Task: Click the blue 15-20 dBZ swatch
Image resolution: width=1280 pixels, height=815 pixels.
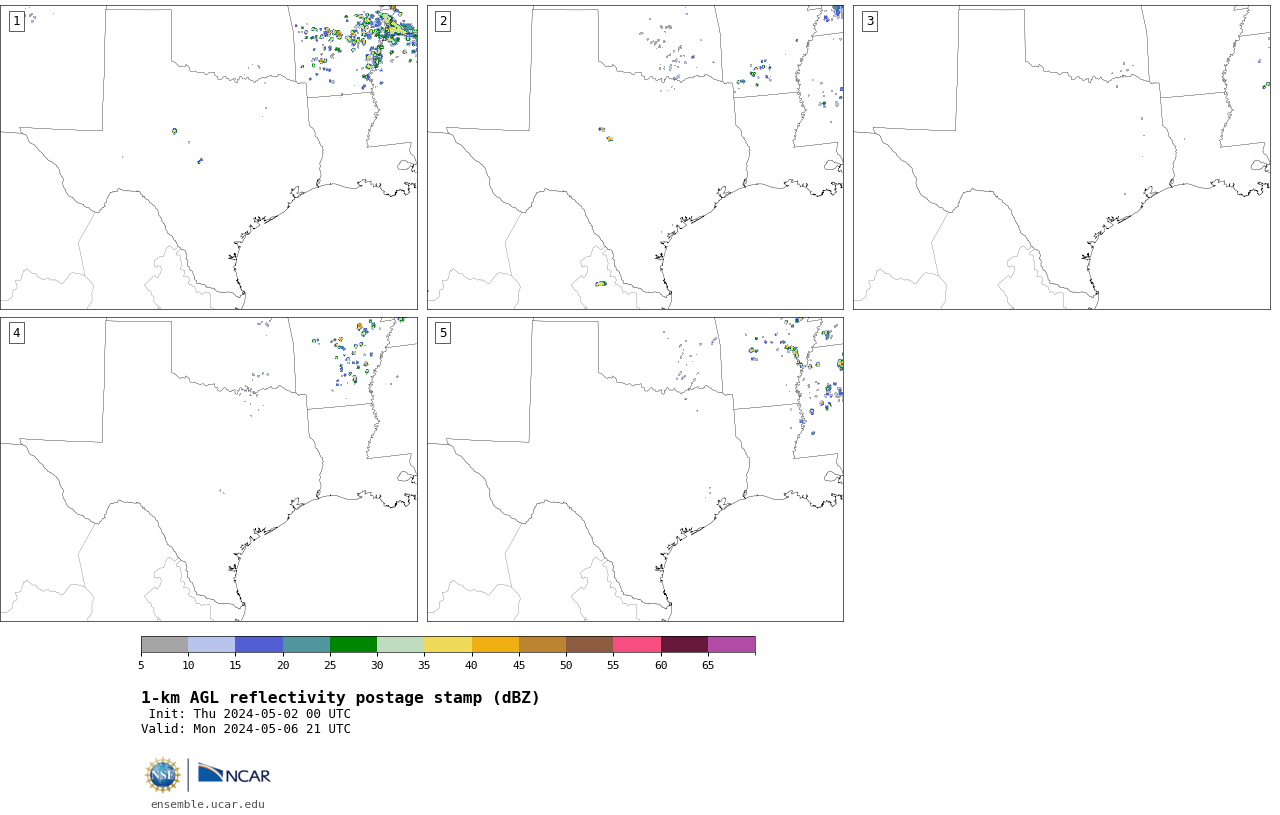Action: [259, 644]
